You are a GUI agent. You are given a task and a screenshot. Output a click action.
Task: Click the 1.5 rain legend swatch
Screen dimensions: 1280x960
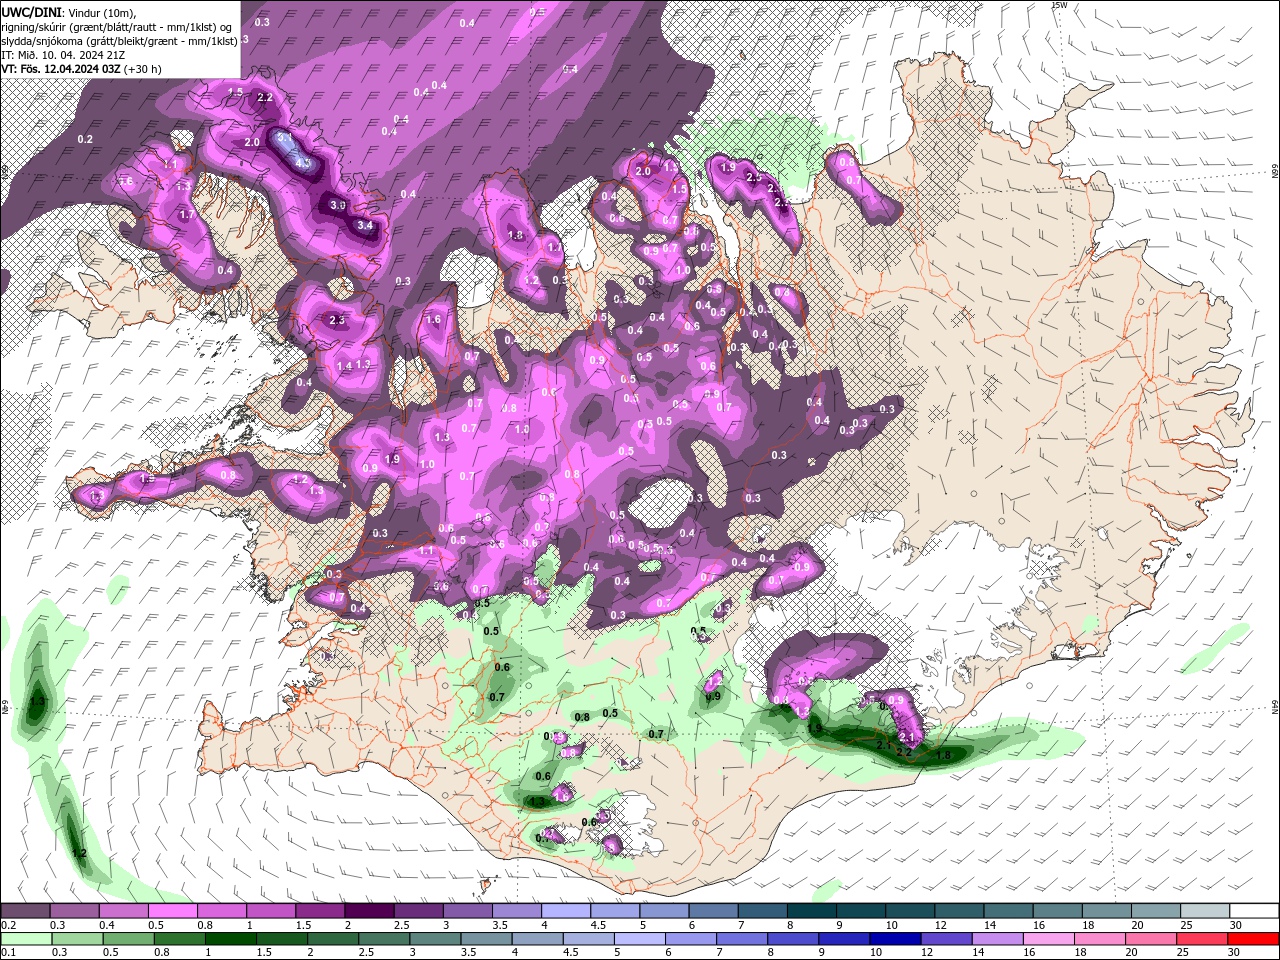click(281, 939)
